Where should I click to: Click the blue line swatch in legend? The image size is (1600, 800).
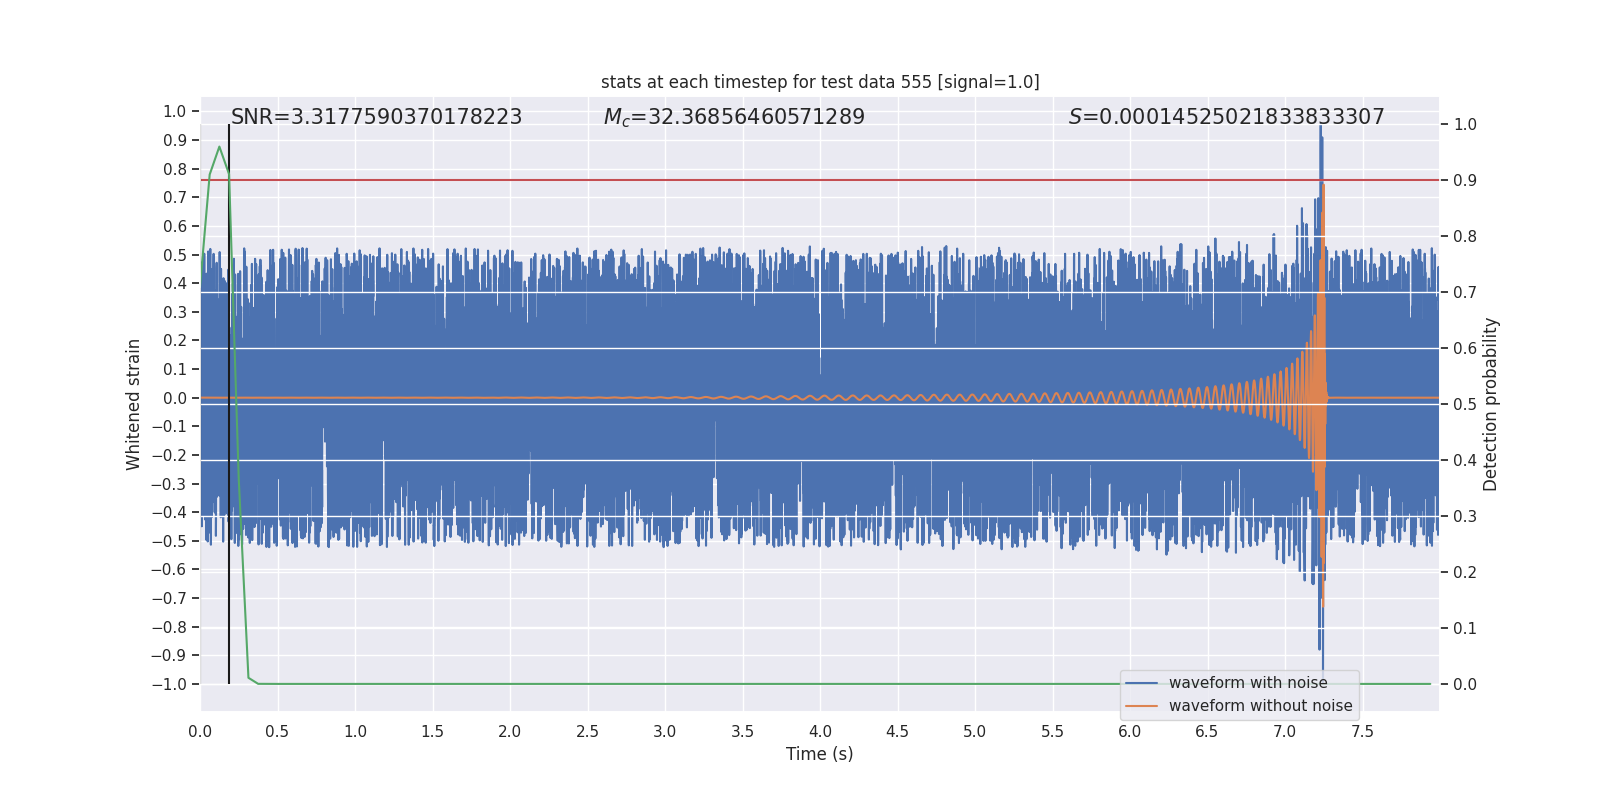pyautogui.click(x=1141, y=683)
